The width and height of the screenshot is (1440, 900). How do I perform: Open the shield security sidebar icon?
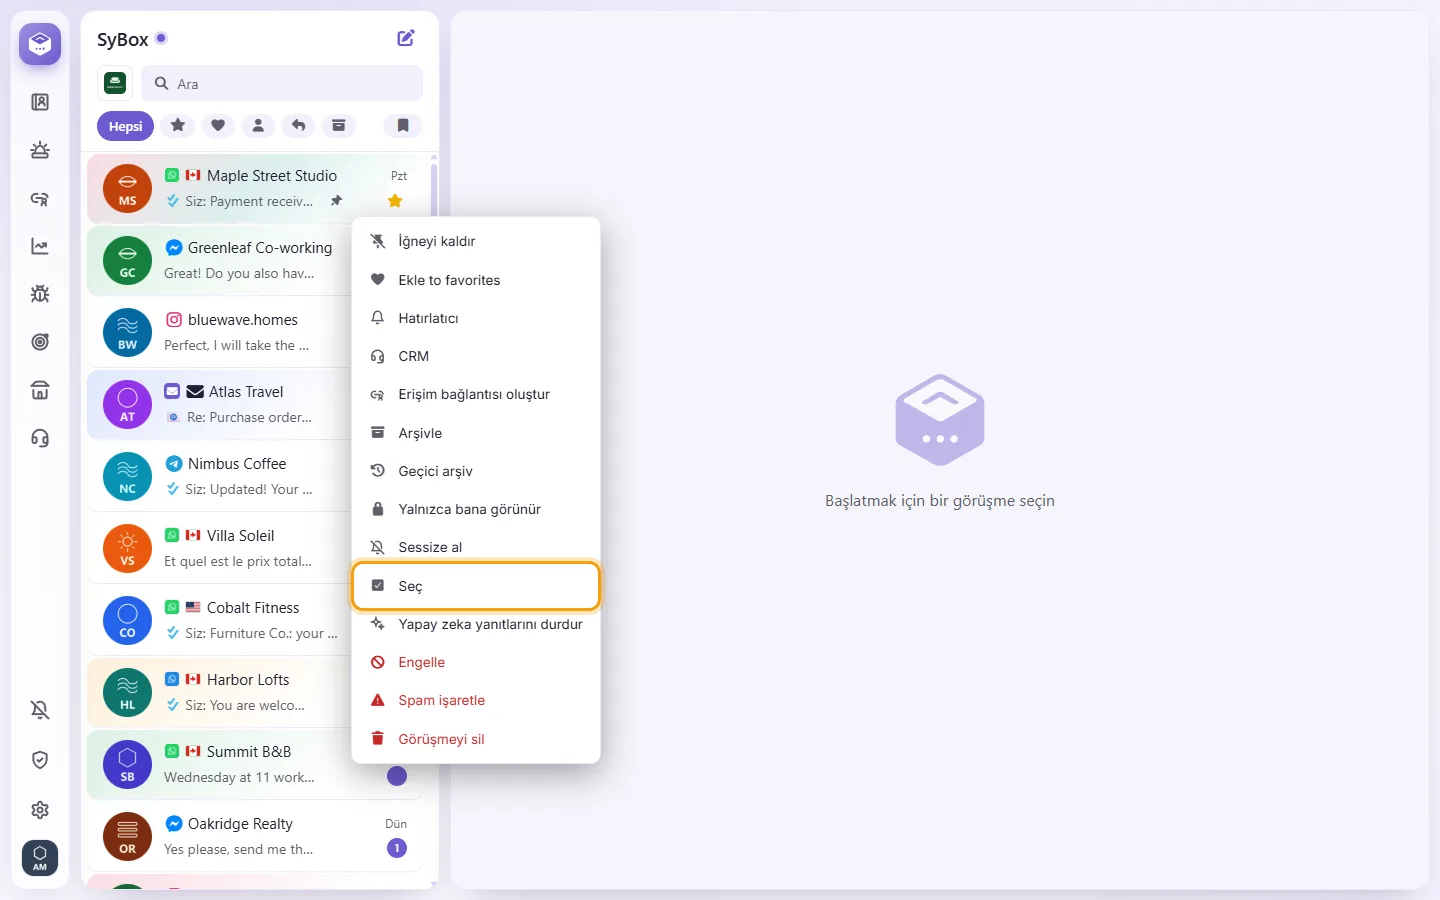coord(40,760)
